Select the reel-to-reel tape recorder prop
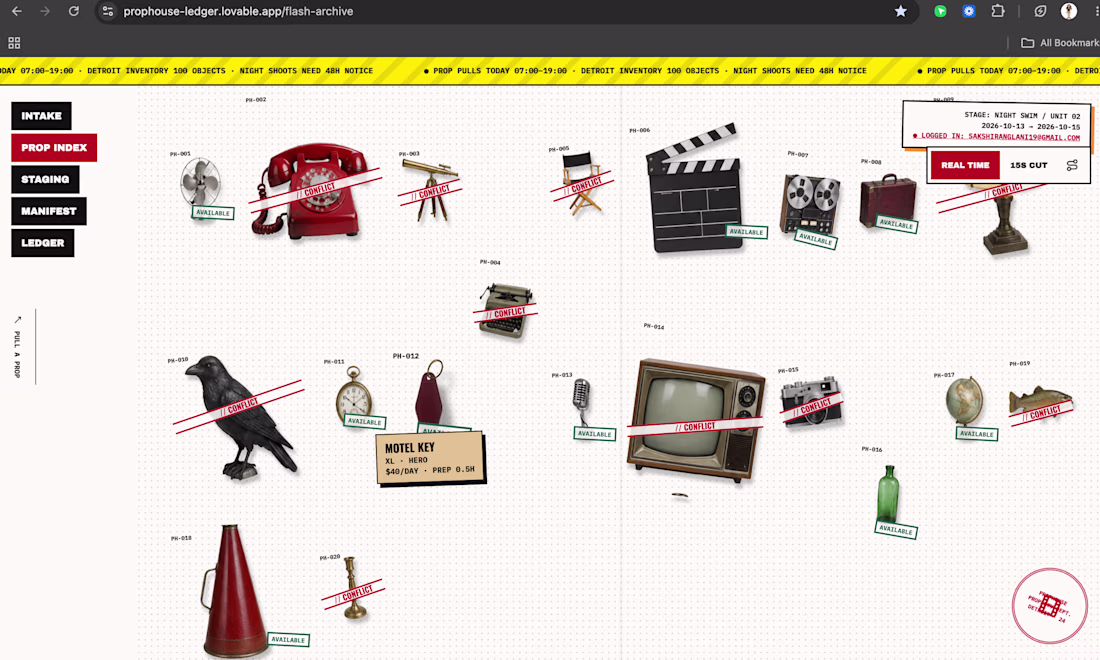 (x=810, y=204)
